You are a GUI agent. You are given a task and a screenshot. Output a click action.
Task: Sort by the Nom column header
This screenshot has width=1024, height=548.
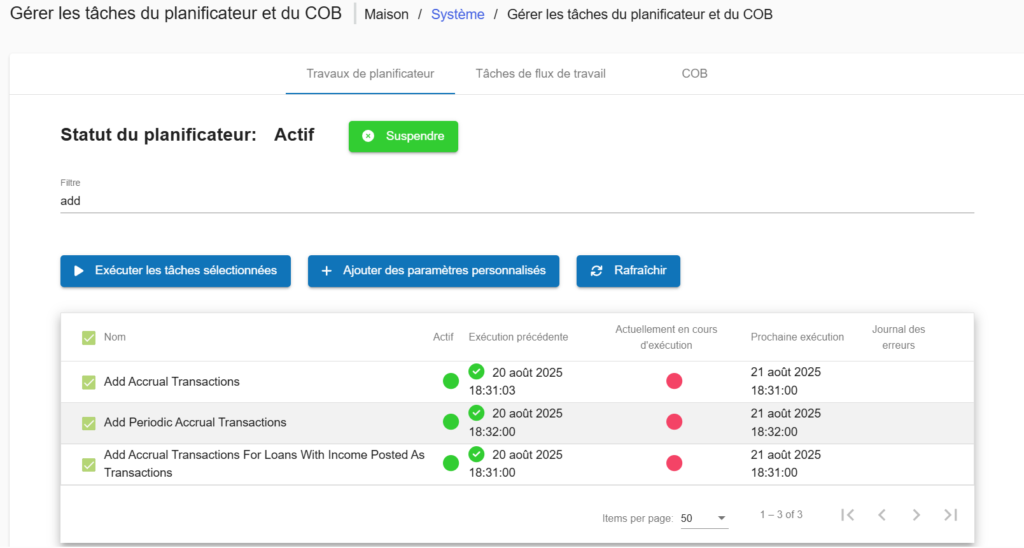(x=115, y=337)
